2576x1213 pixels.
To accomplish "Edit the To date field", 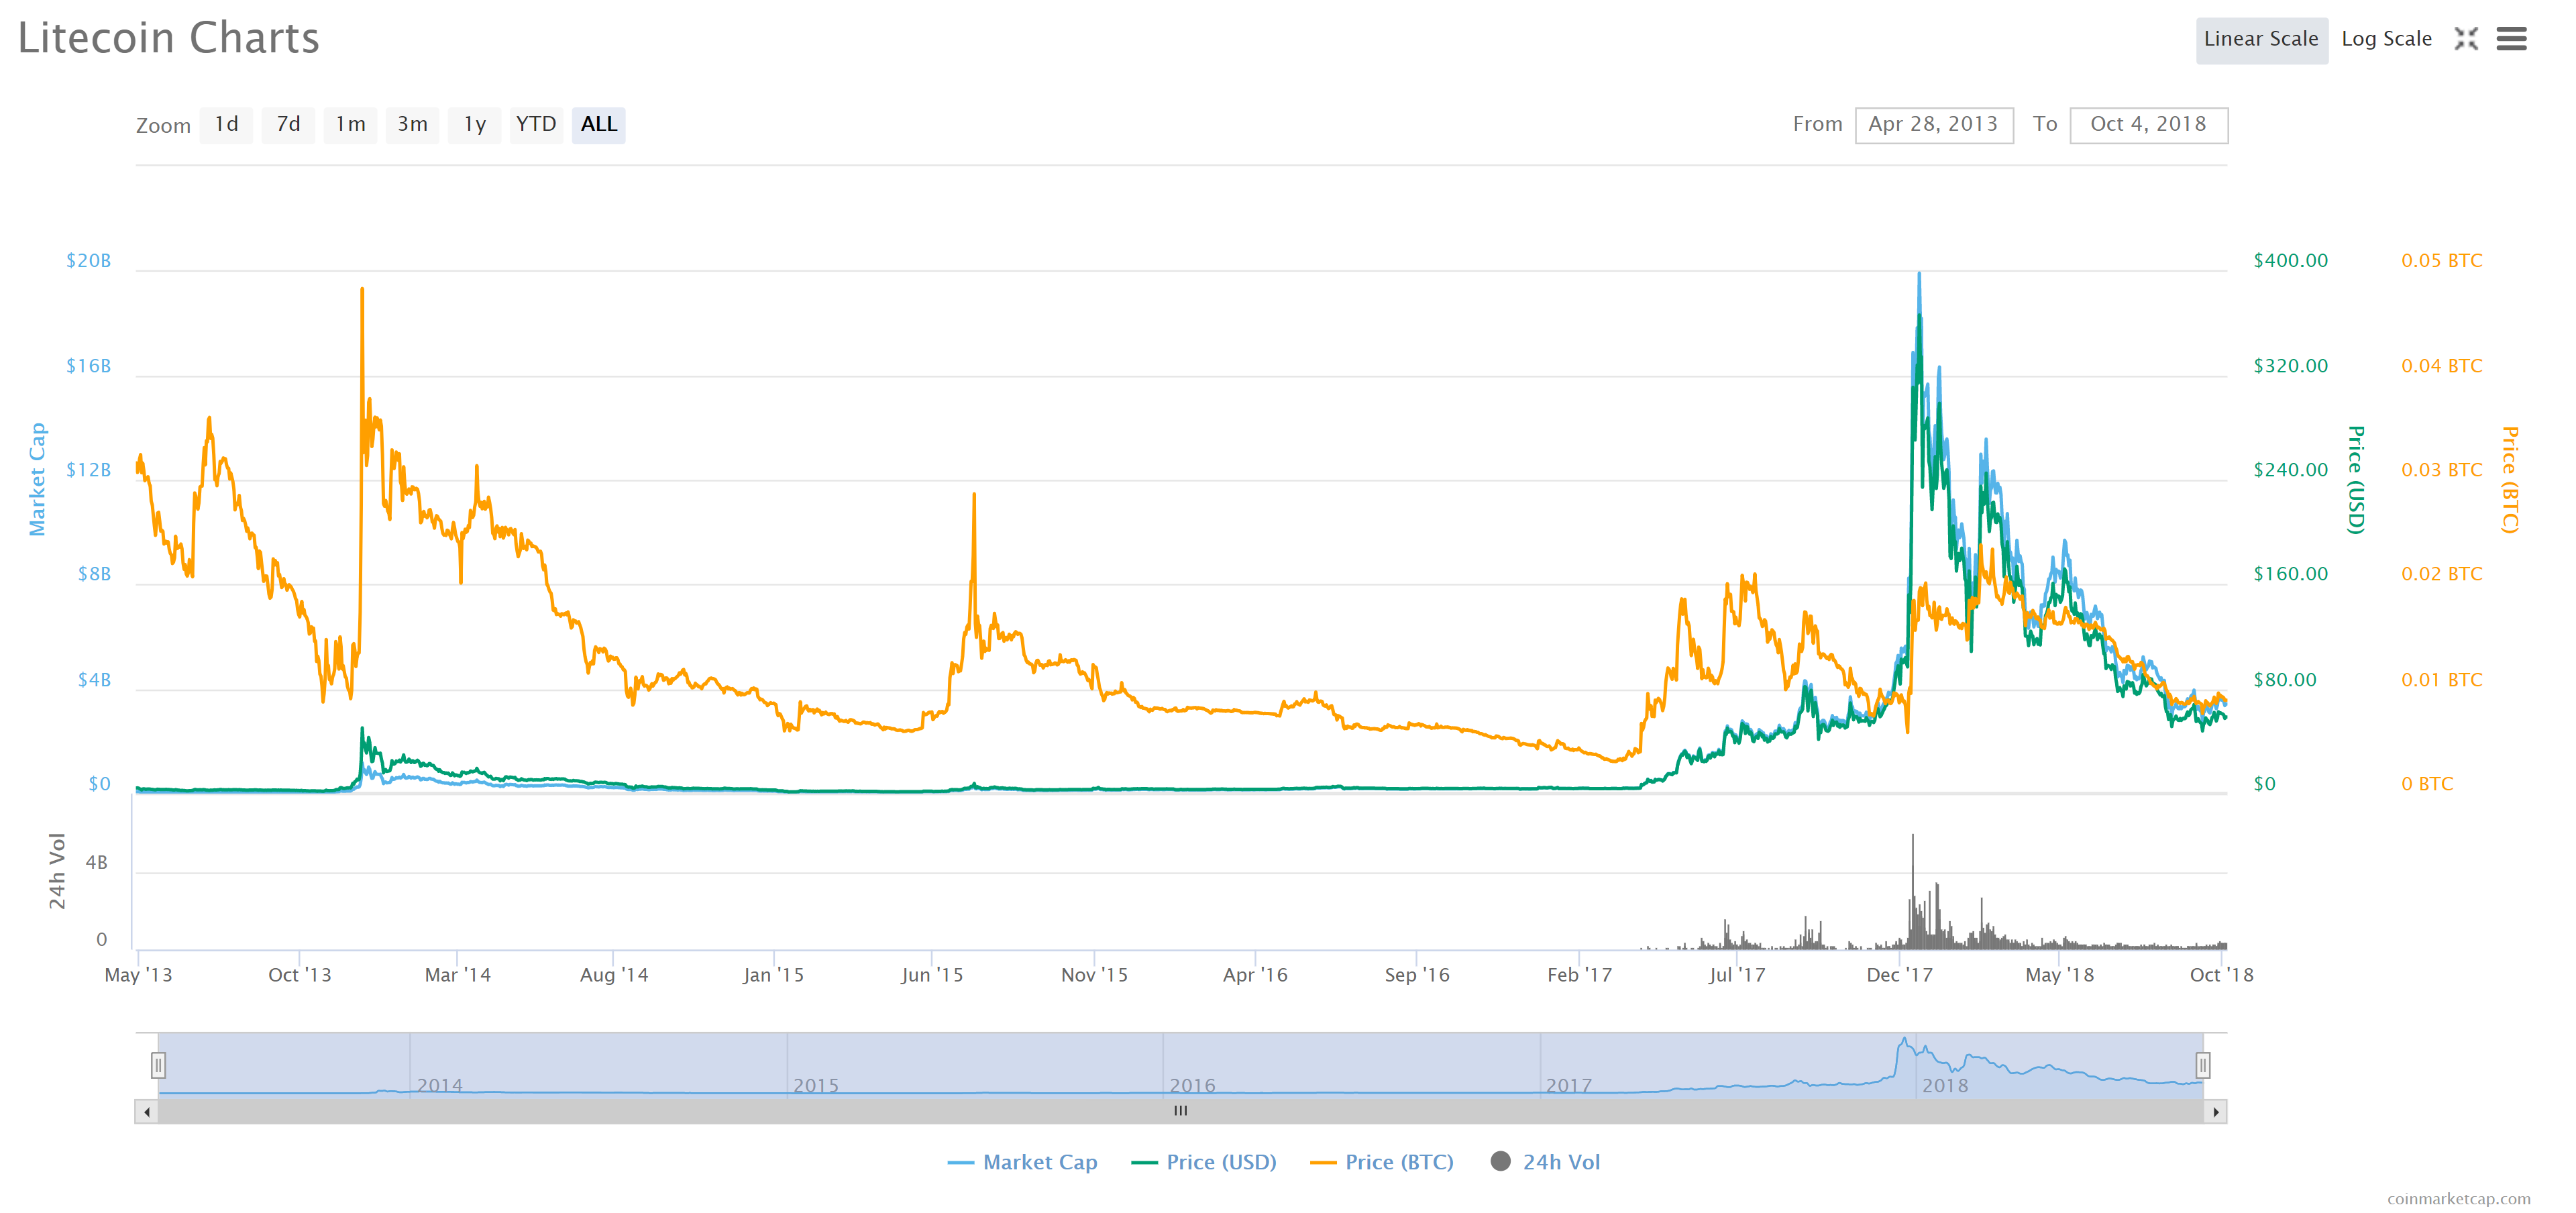I will point(2148,125).
